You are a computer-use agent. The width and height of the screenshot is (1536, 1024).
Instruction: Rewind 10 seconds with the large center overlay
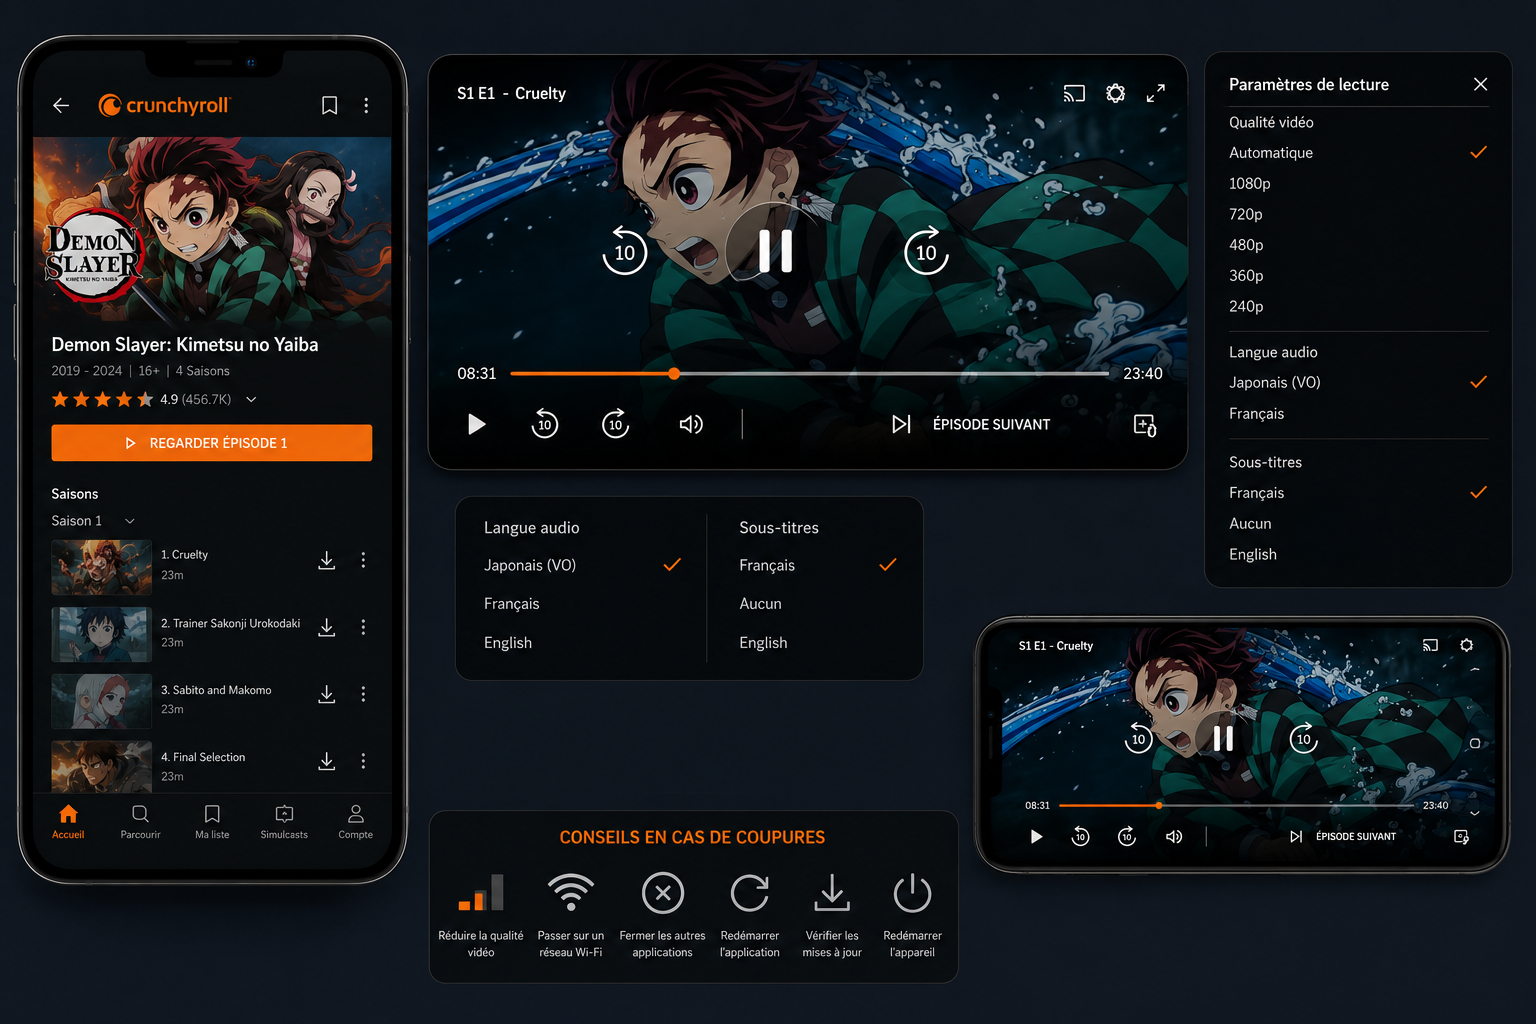(625, 251)
